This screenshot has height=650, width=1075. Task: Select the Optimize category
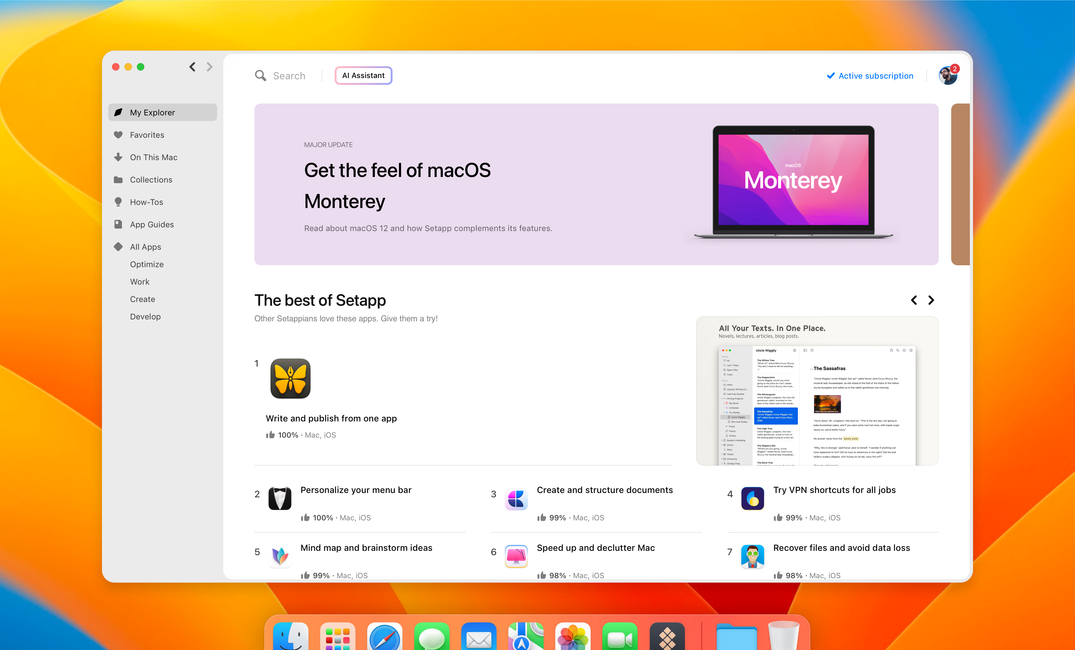tap(147, 264)
